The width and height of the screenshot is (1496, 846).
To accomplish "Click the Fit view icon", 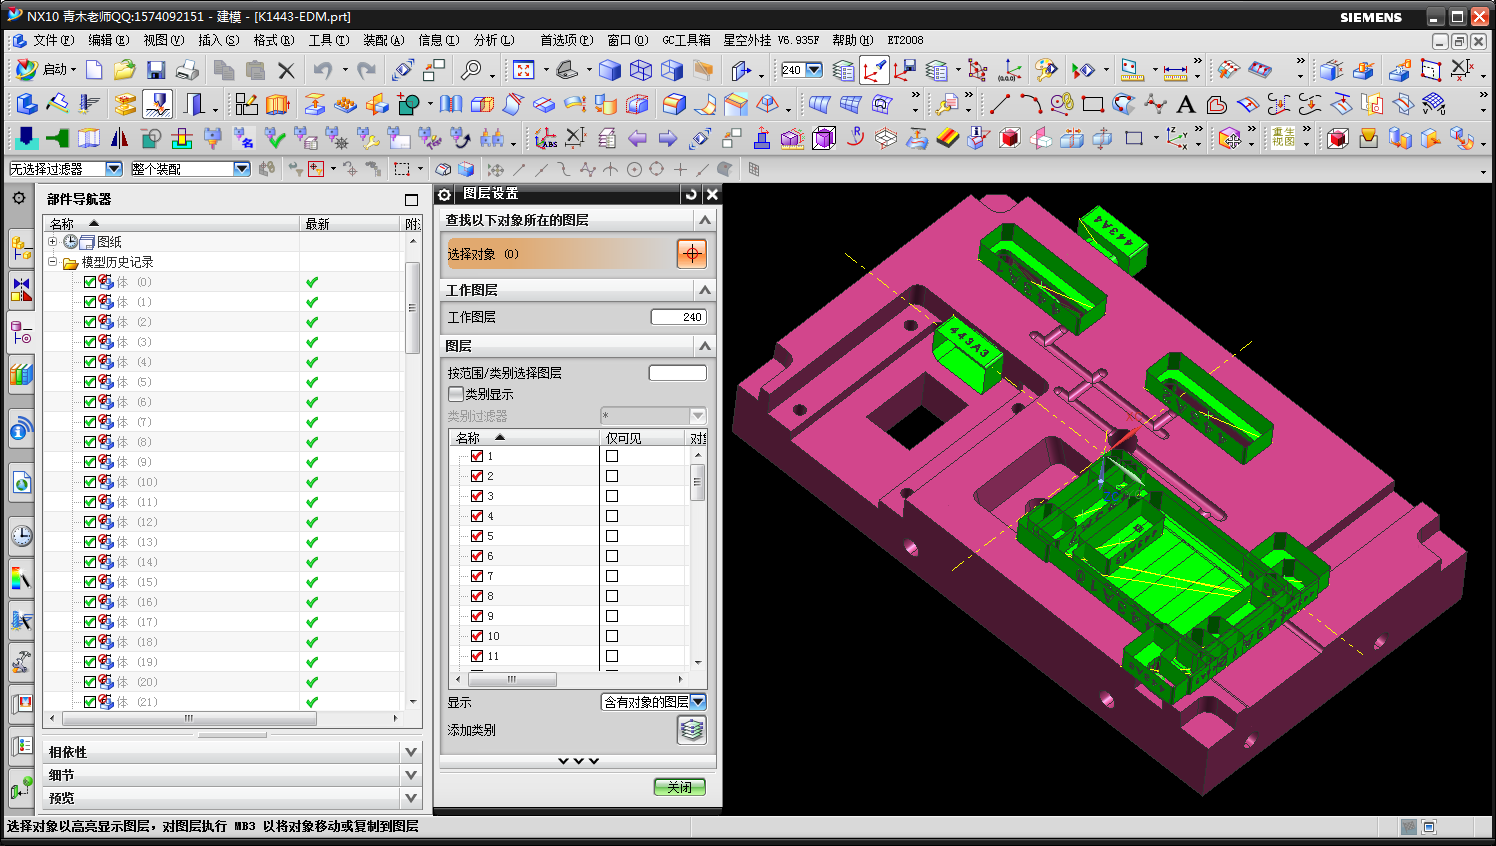I will (x=524, y=70).
